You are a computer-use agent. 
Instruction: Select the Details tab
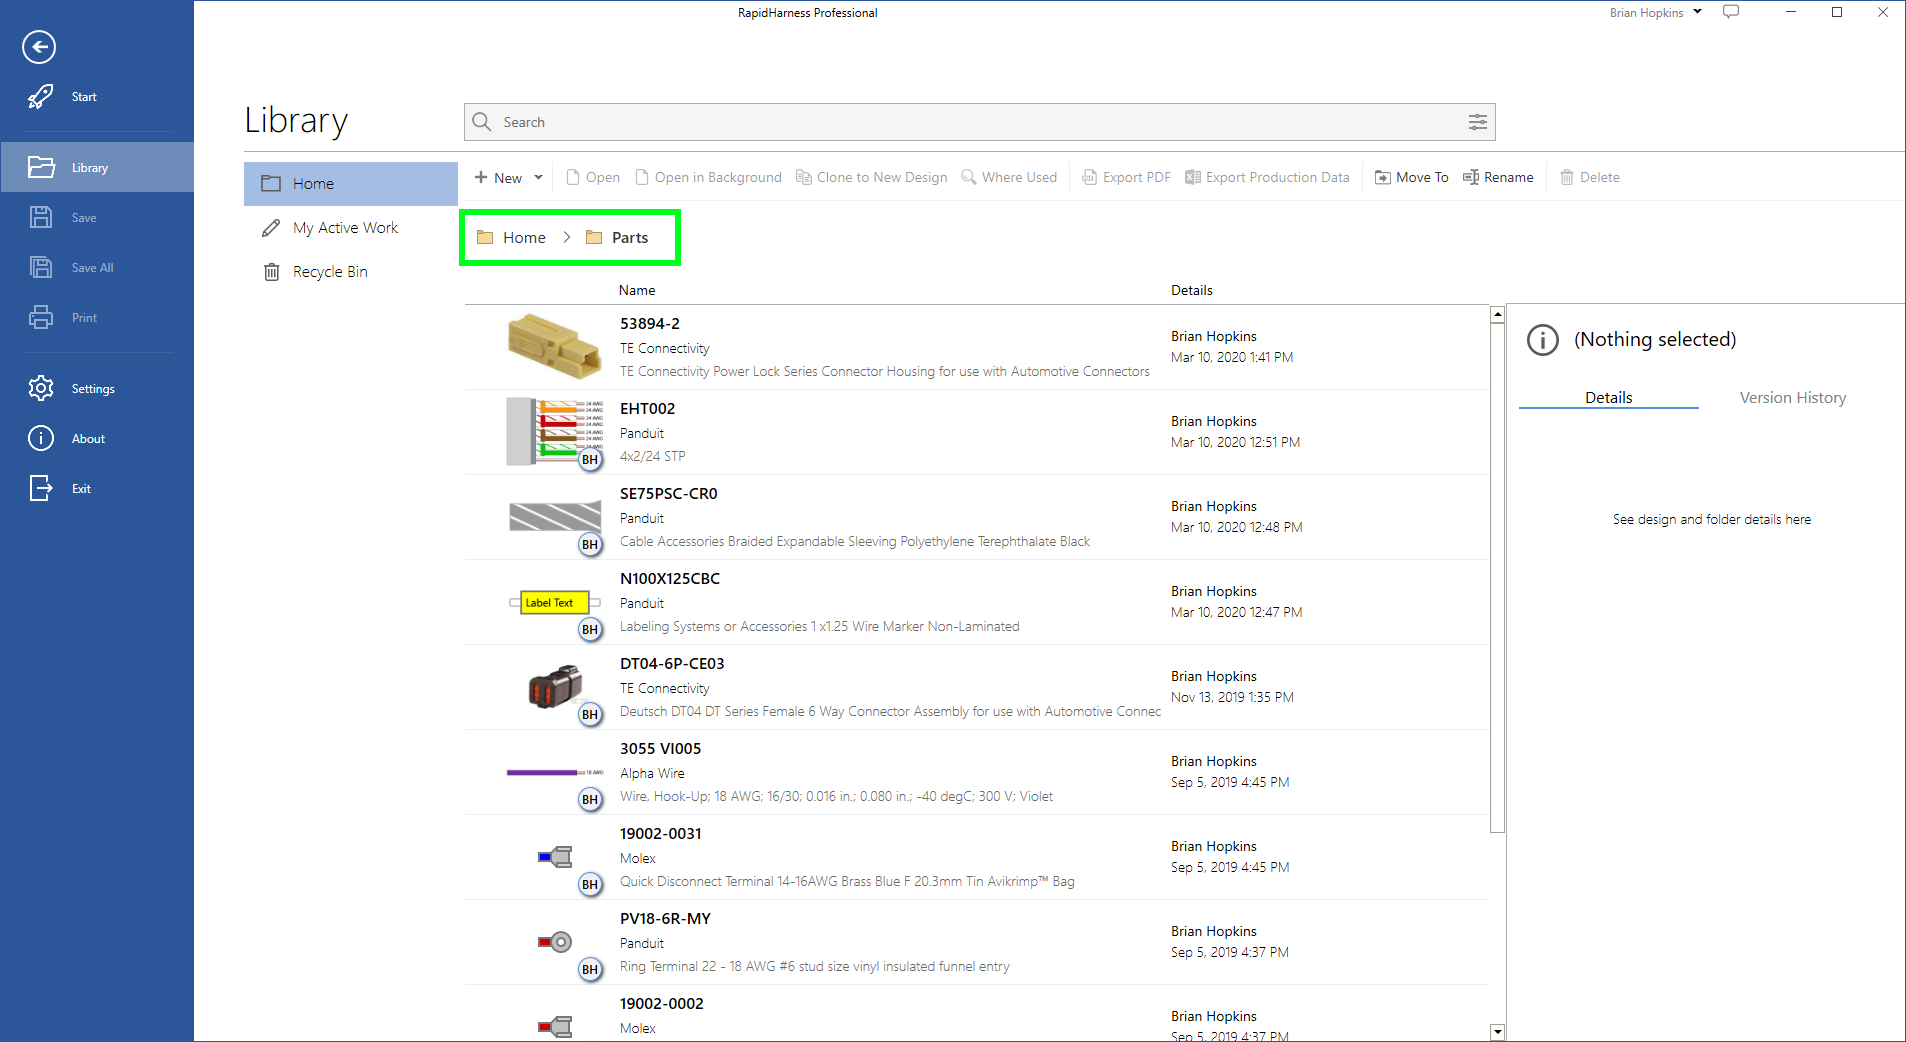coord(1608,398)
